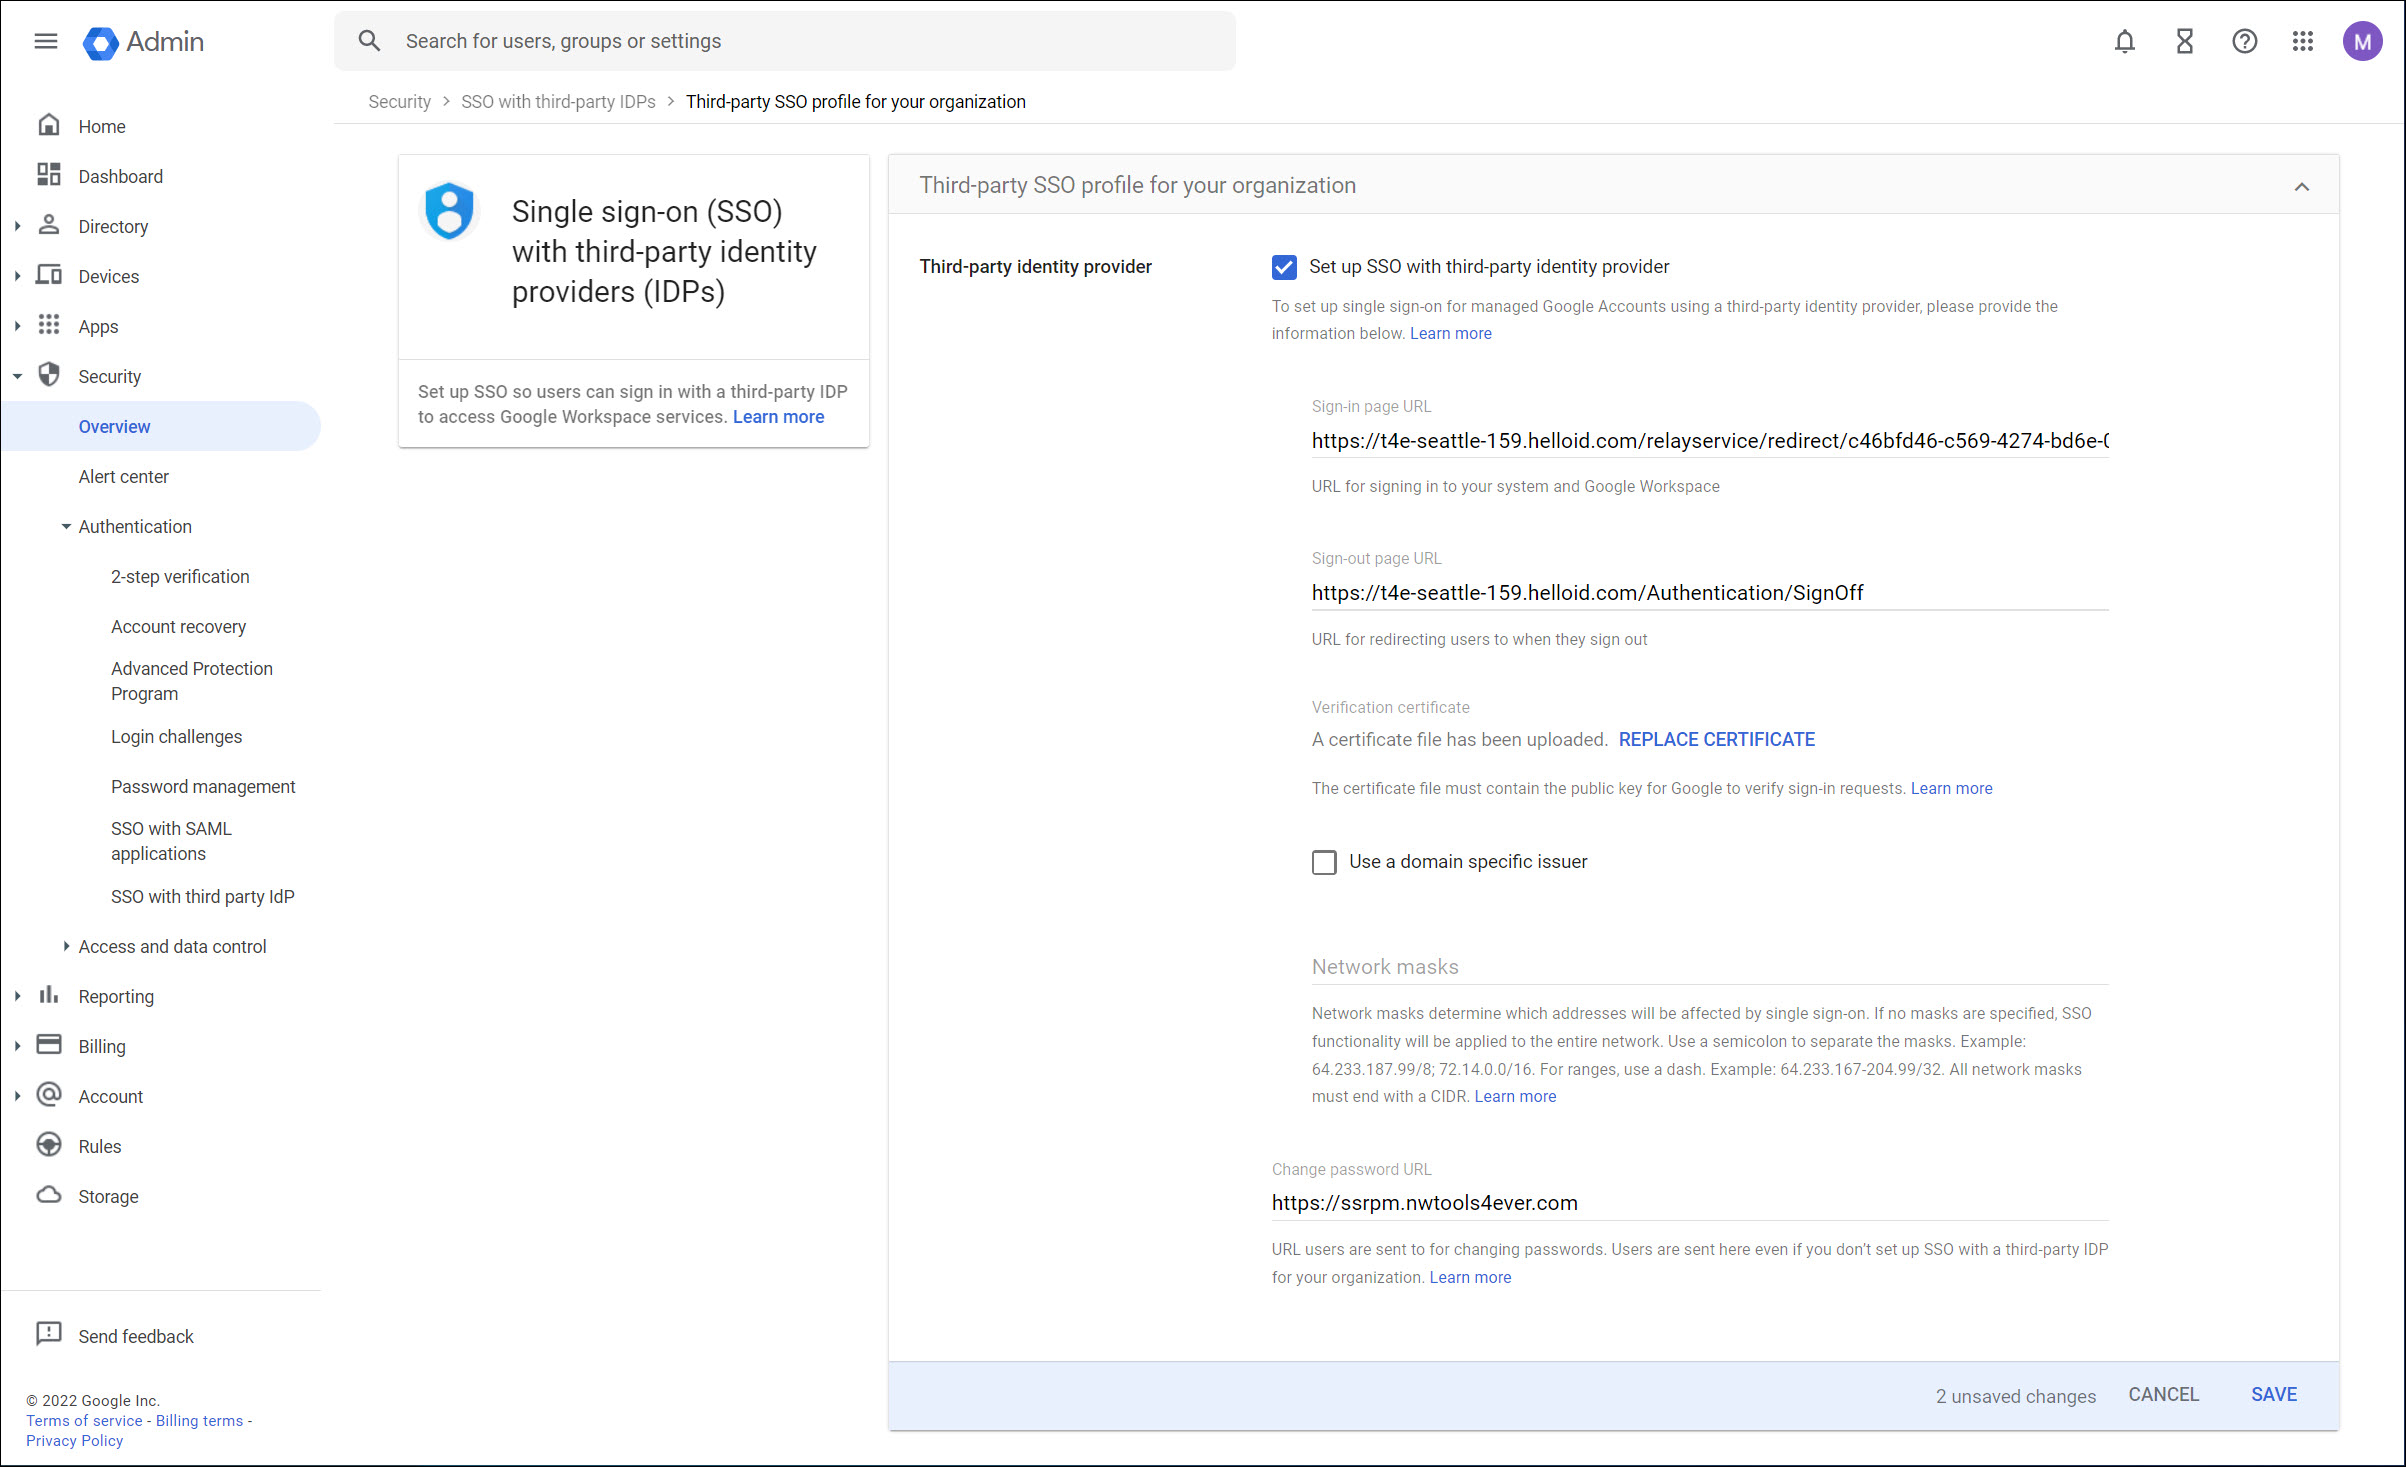The height and width of the screenshot is (1467, 2406).
Task: Click the Security shield icon
Action: (49, 375)
